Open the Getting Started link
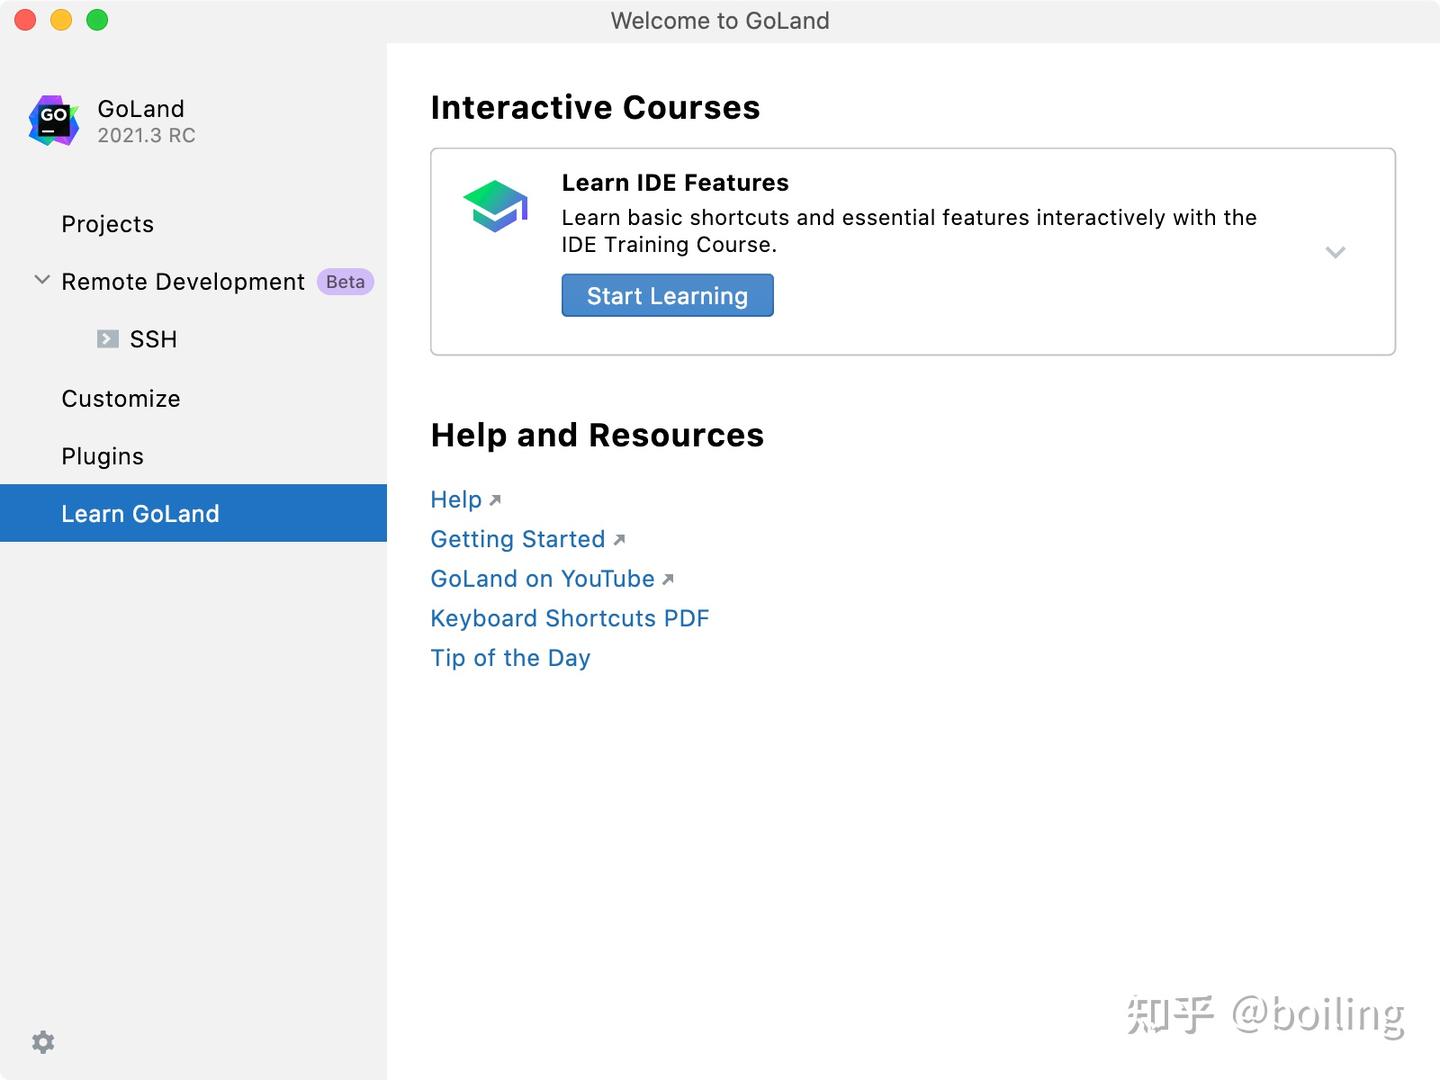The image size is (1440, 1080). [x=518, y=539]
